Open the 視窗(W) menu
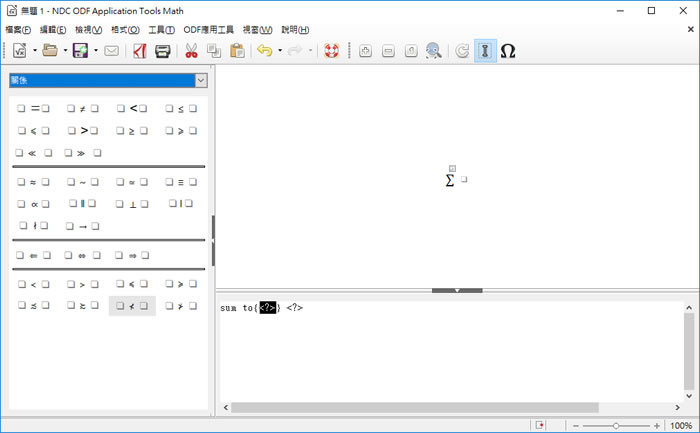The height and width of the screenshot is (433, 700). pos(257,30)
